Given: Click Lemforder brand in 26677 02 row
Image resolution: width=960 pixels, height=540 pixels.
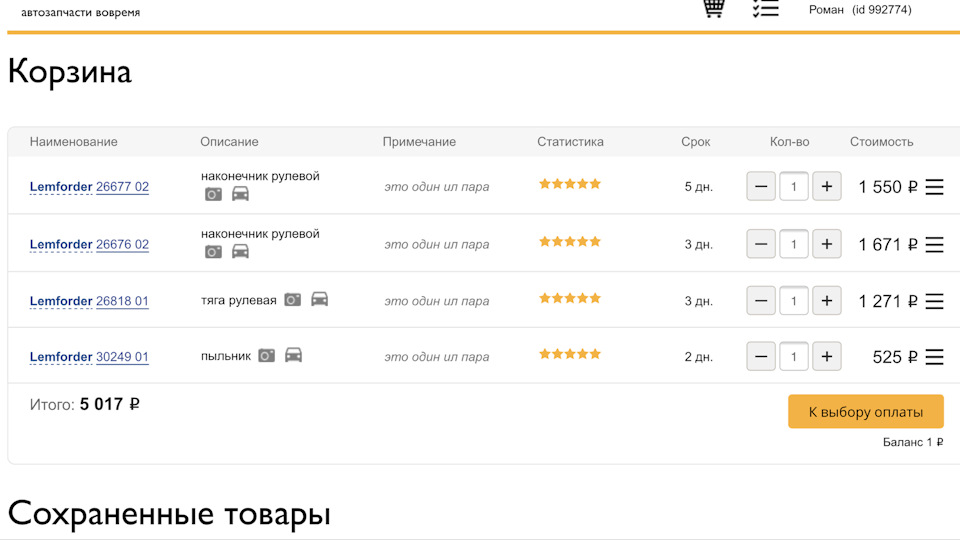Looking at the screenshot, I should (61, 187).
